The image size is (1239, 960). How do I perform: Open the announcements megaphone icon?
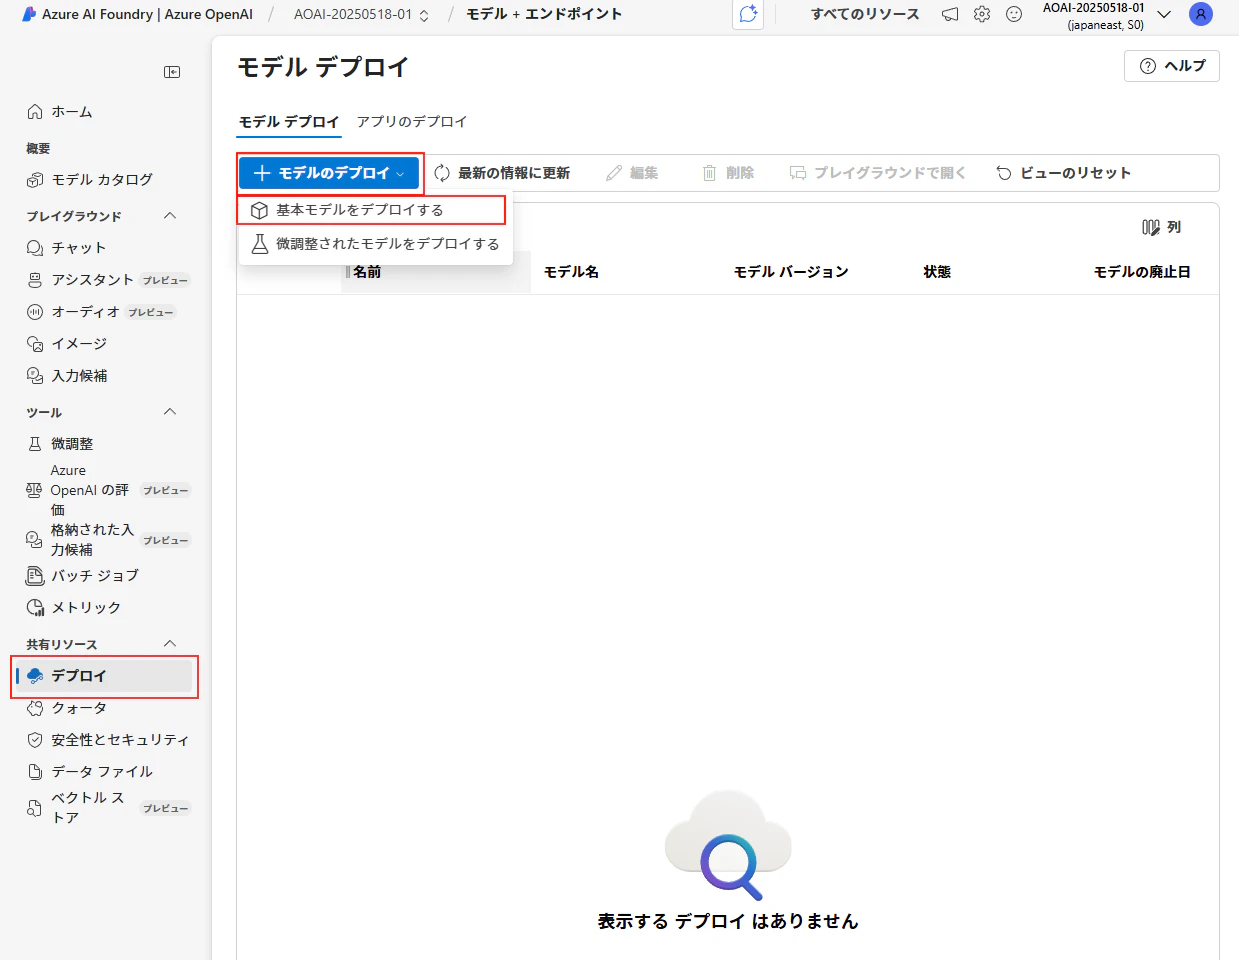click(x=950, y=14)
